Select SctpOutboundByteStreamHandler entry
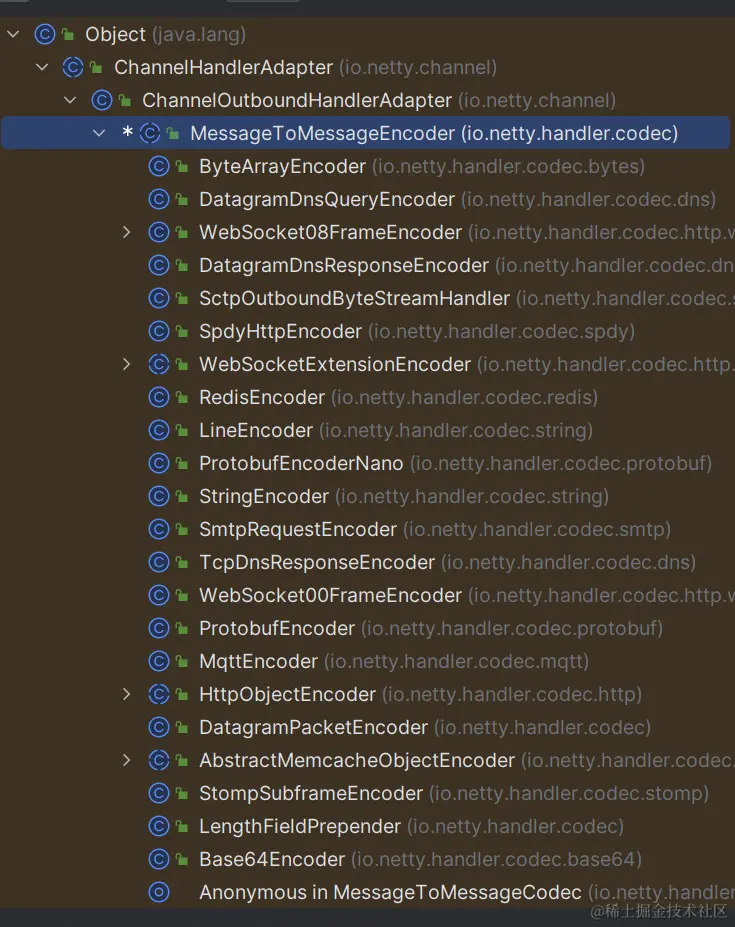The width and height of the screenshot is (735, 927). 467,299
